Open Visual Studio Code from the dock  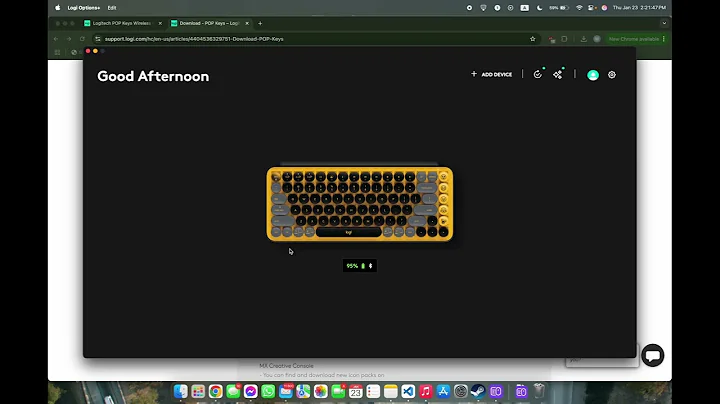408,392
